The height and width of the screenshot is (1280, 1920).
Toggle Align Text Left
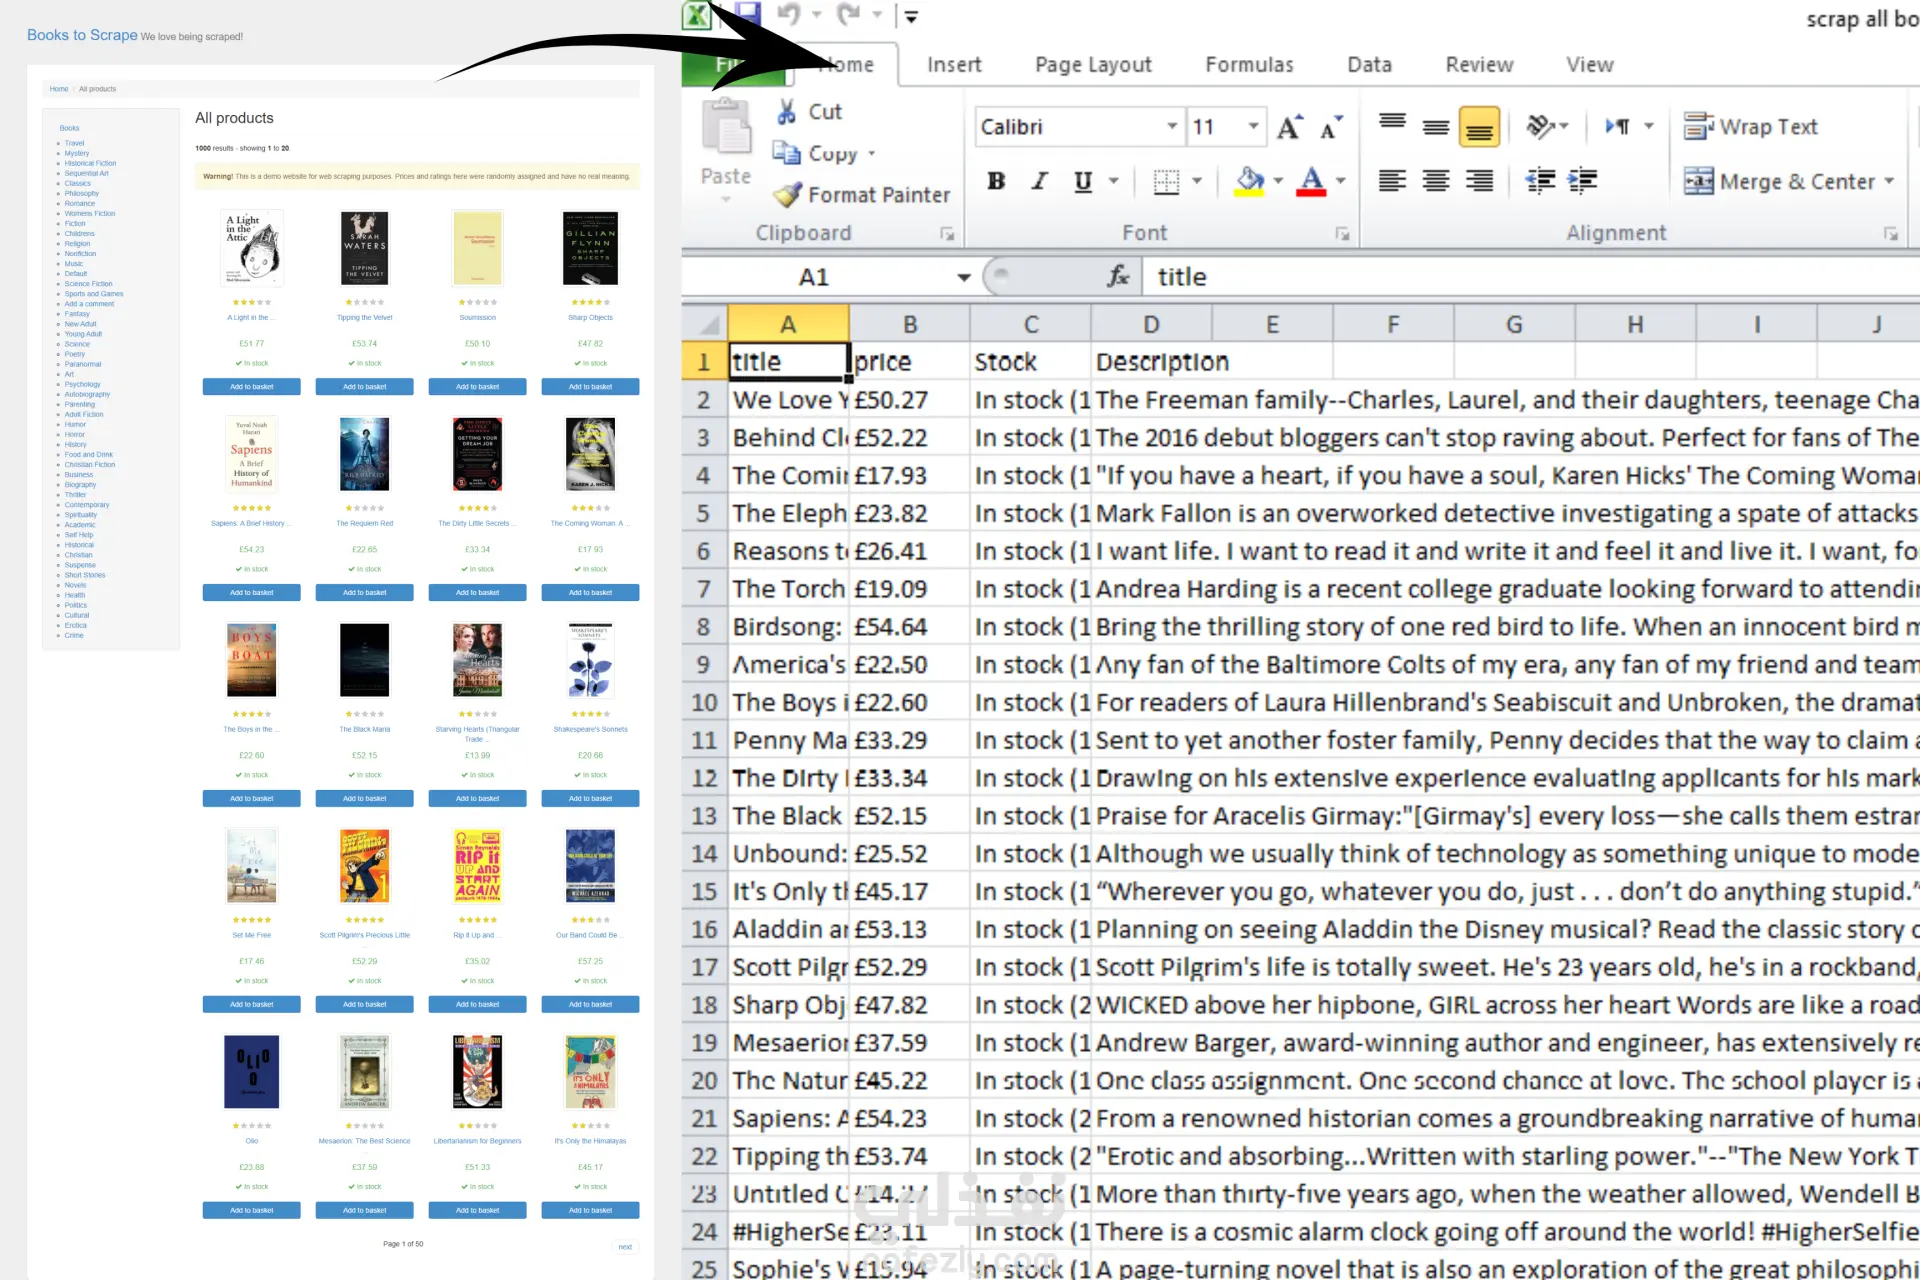click(1392, 181)
